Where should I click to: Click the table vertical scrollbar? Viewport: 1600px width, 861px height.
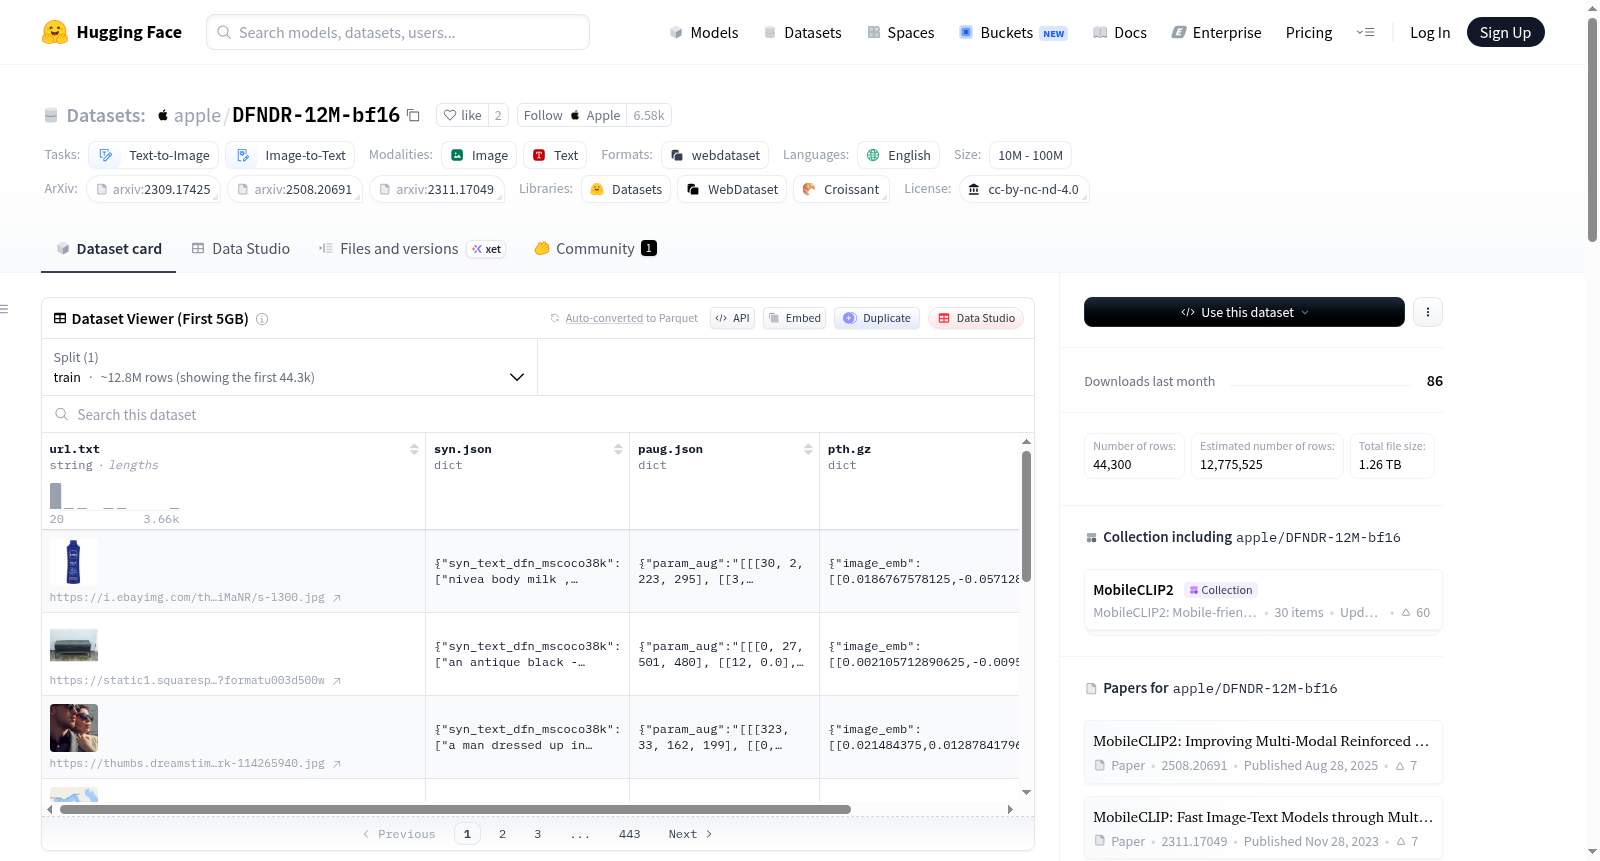pyautogui.click(x=1026, y=516)
